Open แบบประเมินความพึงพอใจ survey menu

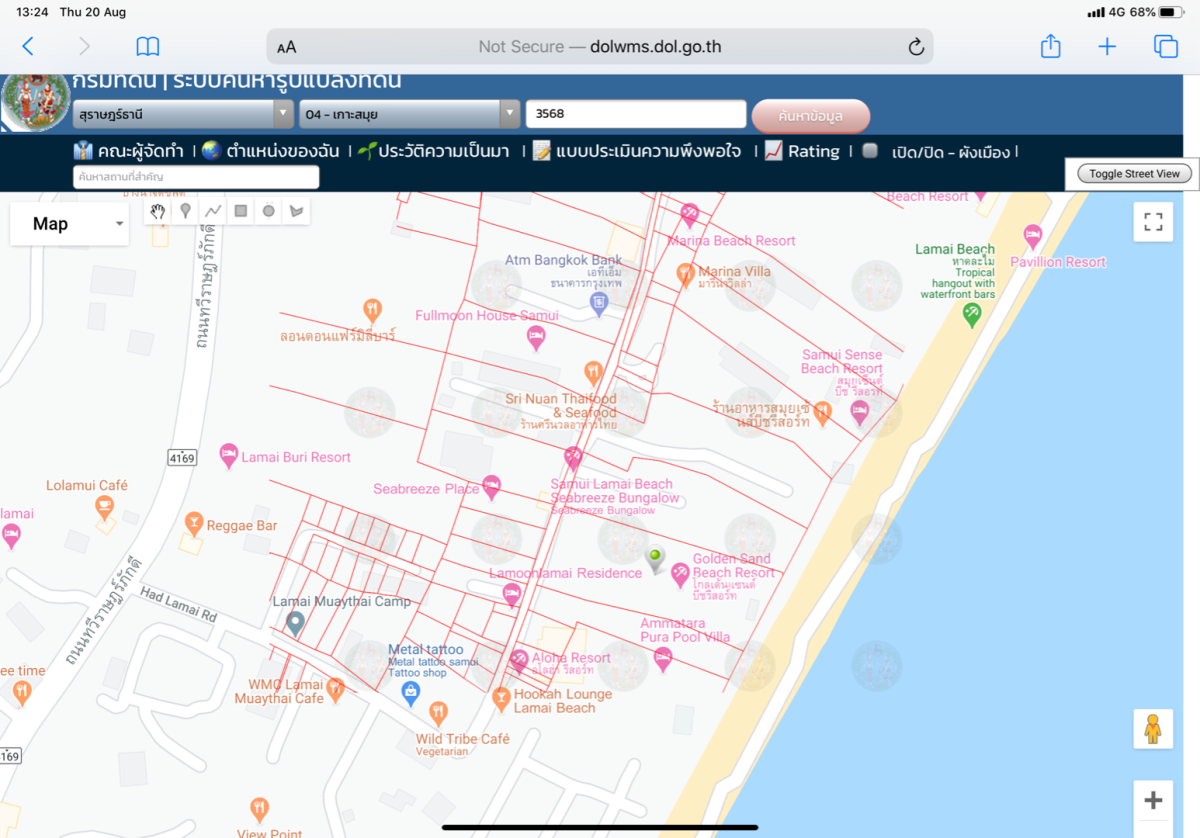[637, 151]
